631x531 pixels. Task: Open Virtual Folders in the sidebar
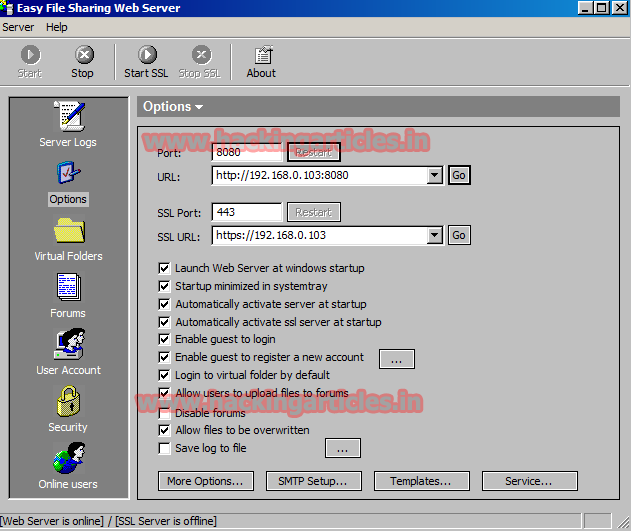[68, 239]
